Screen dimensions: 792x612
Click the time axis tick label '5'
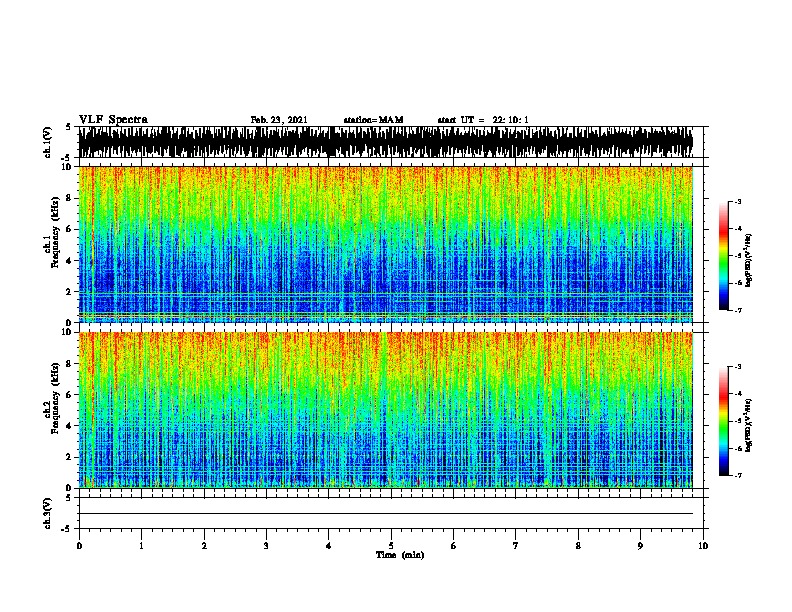(391, 546)
